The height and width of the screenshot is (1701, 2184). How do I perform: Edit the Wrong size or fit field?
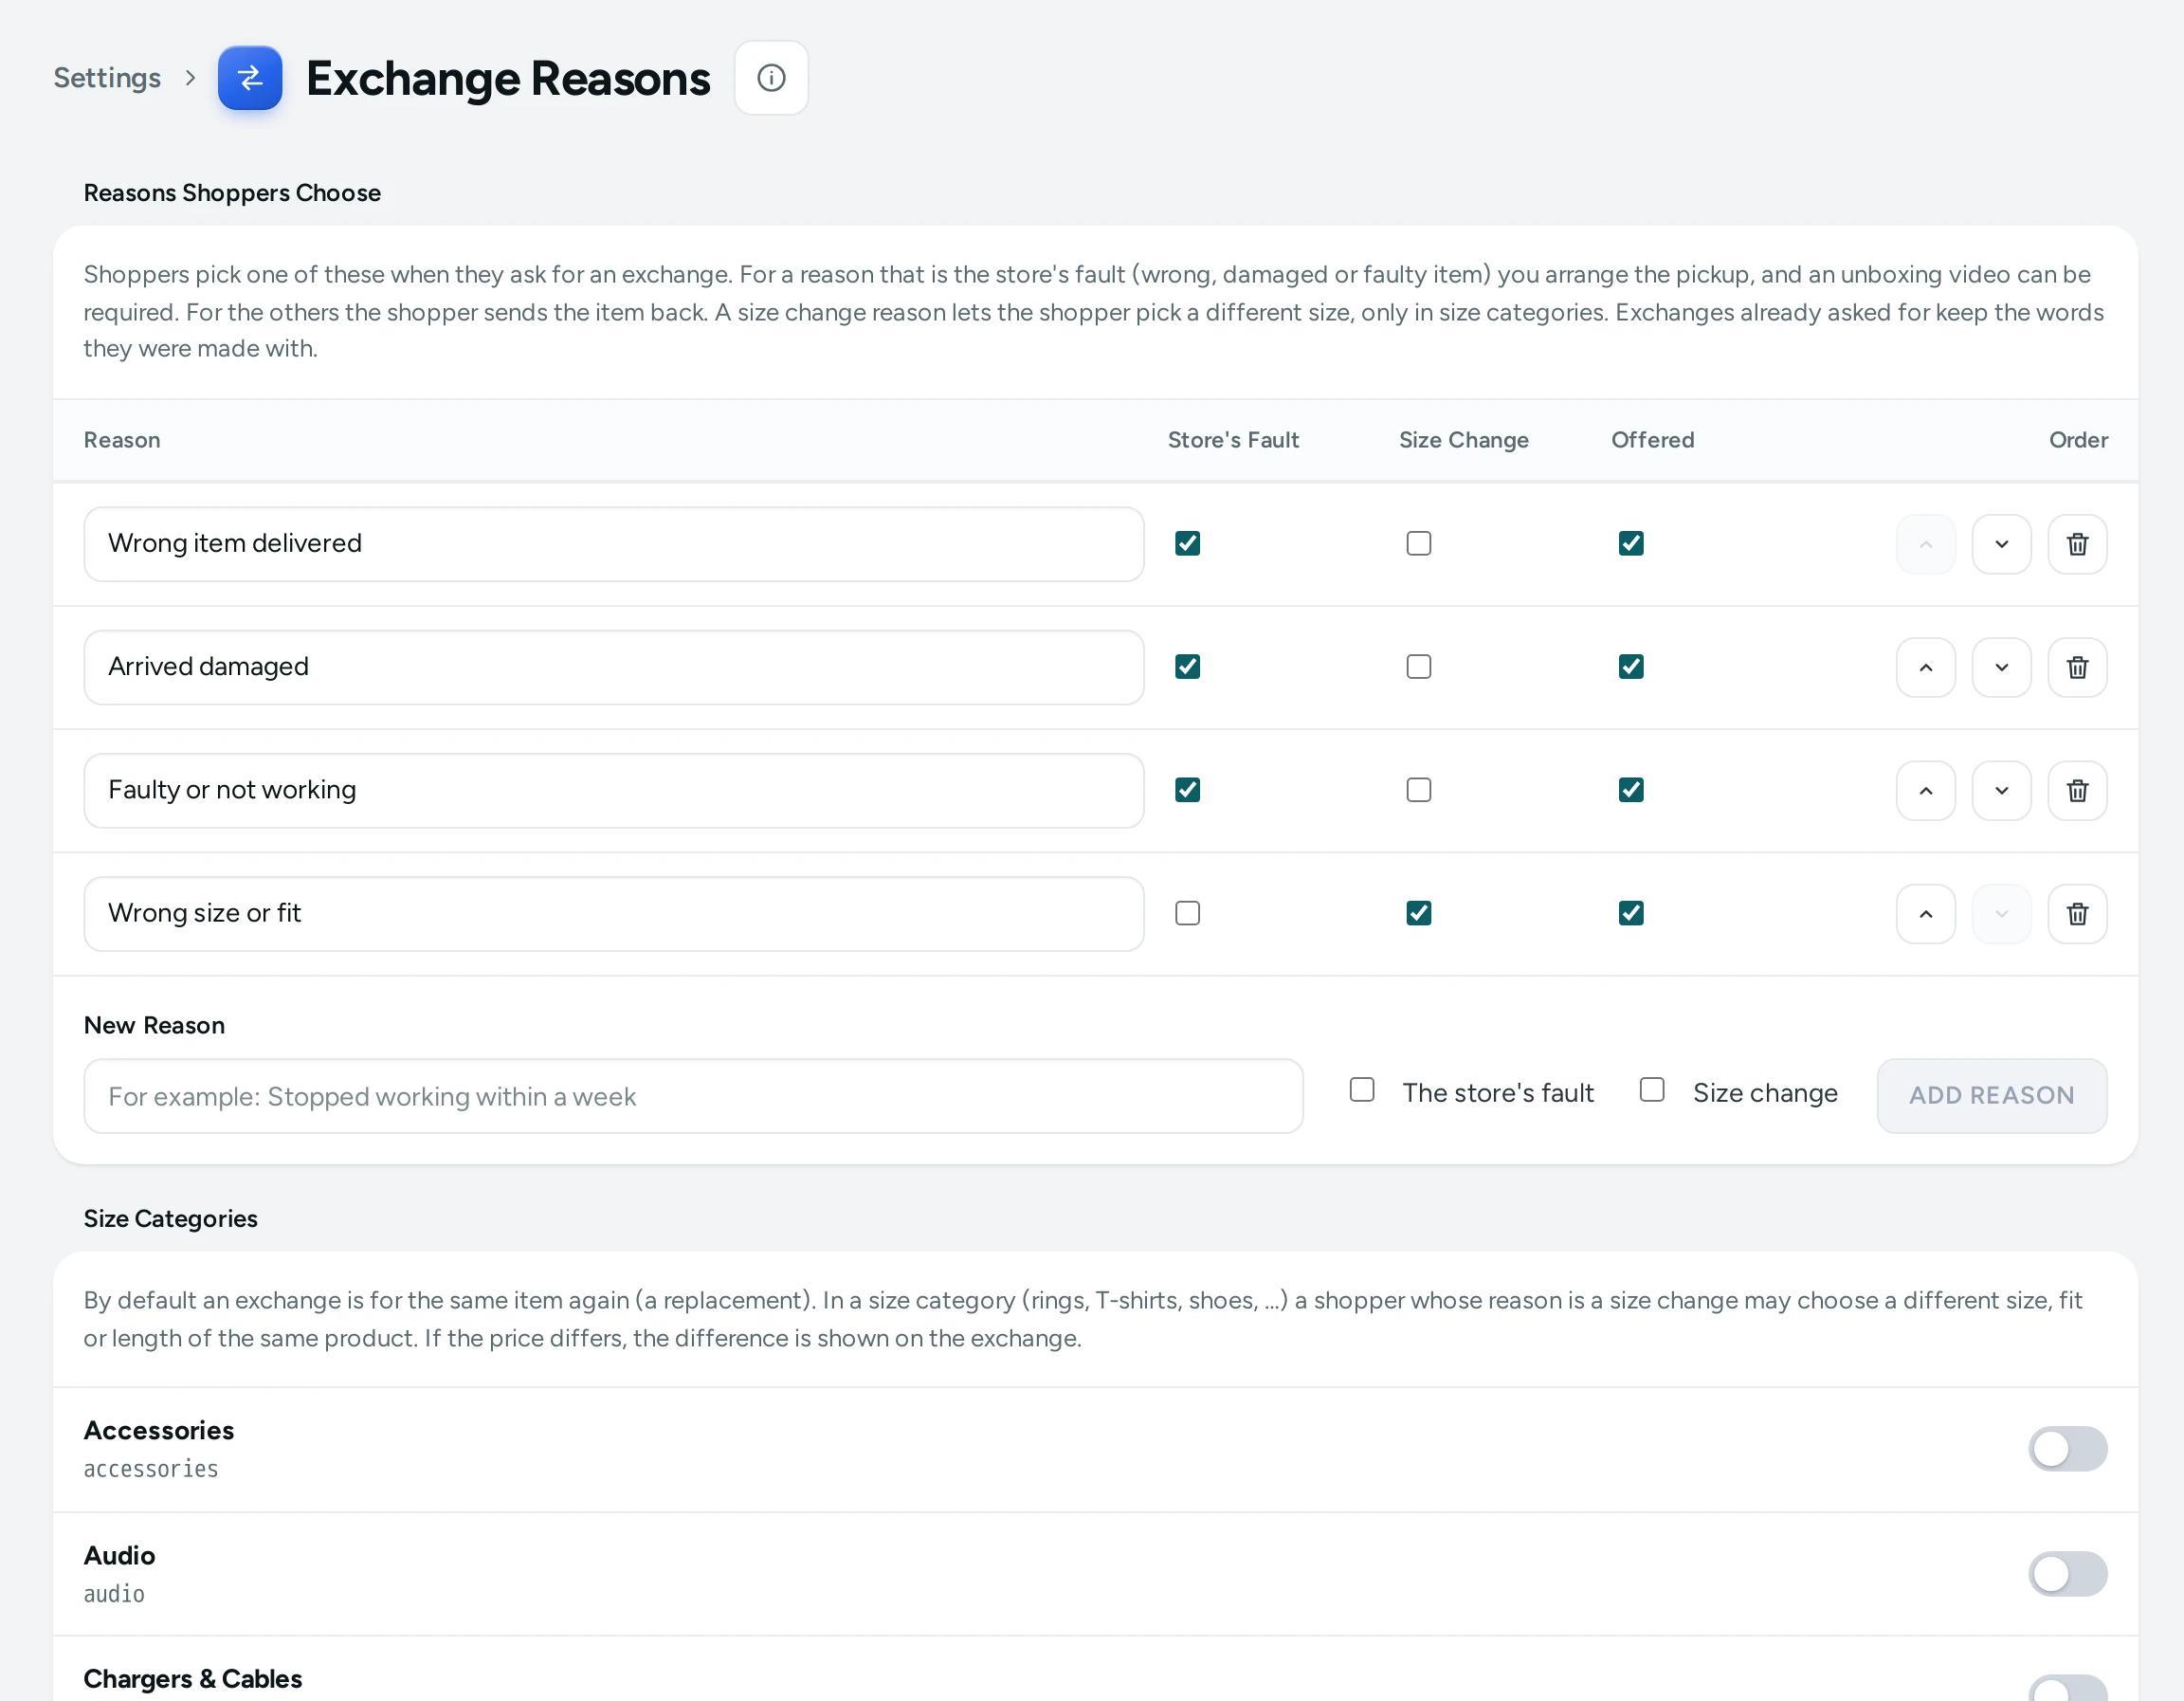613,914
